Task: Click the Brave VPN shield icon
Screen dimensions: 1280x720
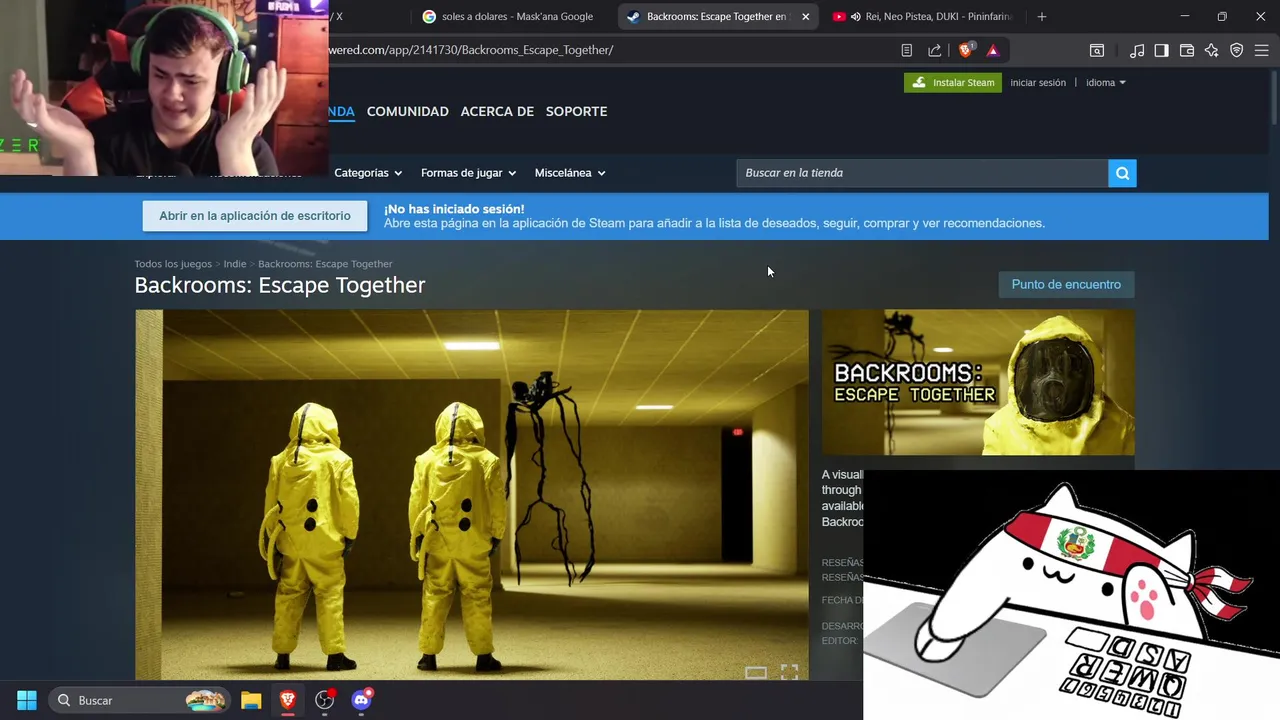Action: pyautogui.click(x=1237, y=50)
